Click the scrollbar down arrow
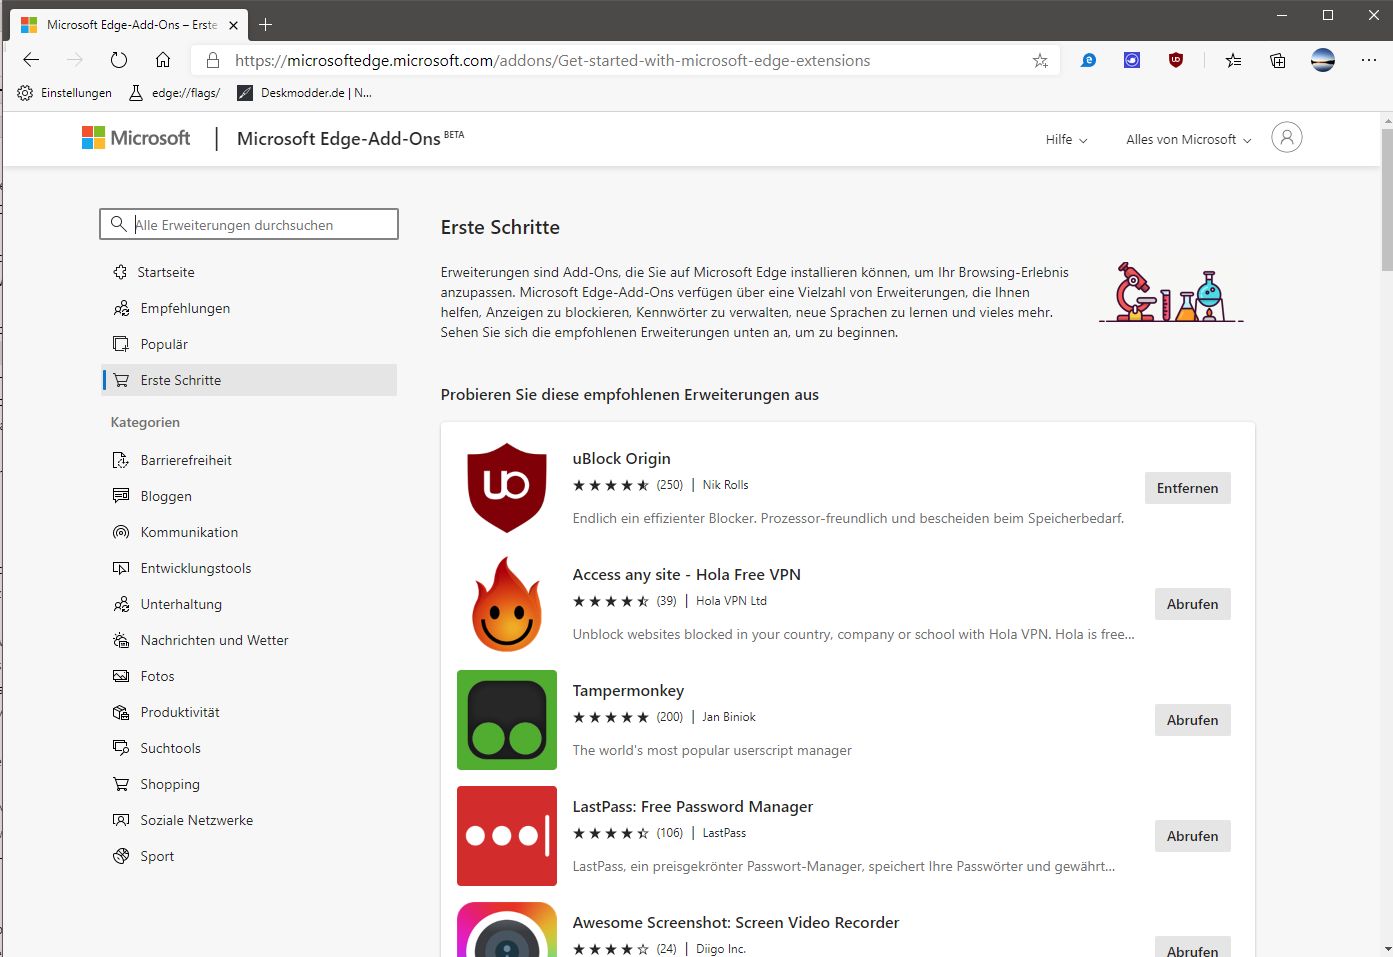Viewport: 1393px width, 957px height. (x=1386, y=949)
